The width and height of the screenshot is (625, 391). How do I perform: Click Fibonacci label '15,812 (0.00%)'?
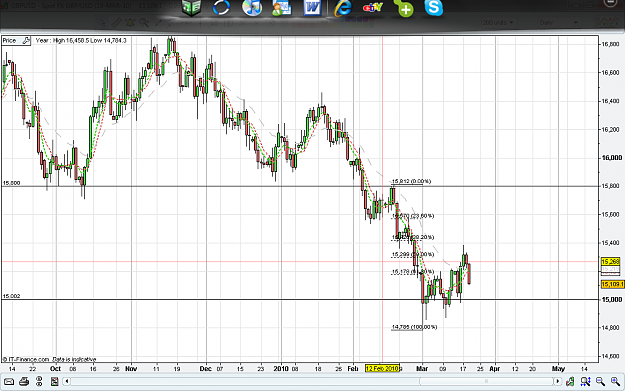tap(411, 181)
